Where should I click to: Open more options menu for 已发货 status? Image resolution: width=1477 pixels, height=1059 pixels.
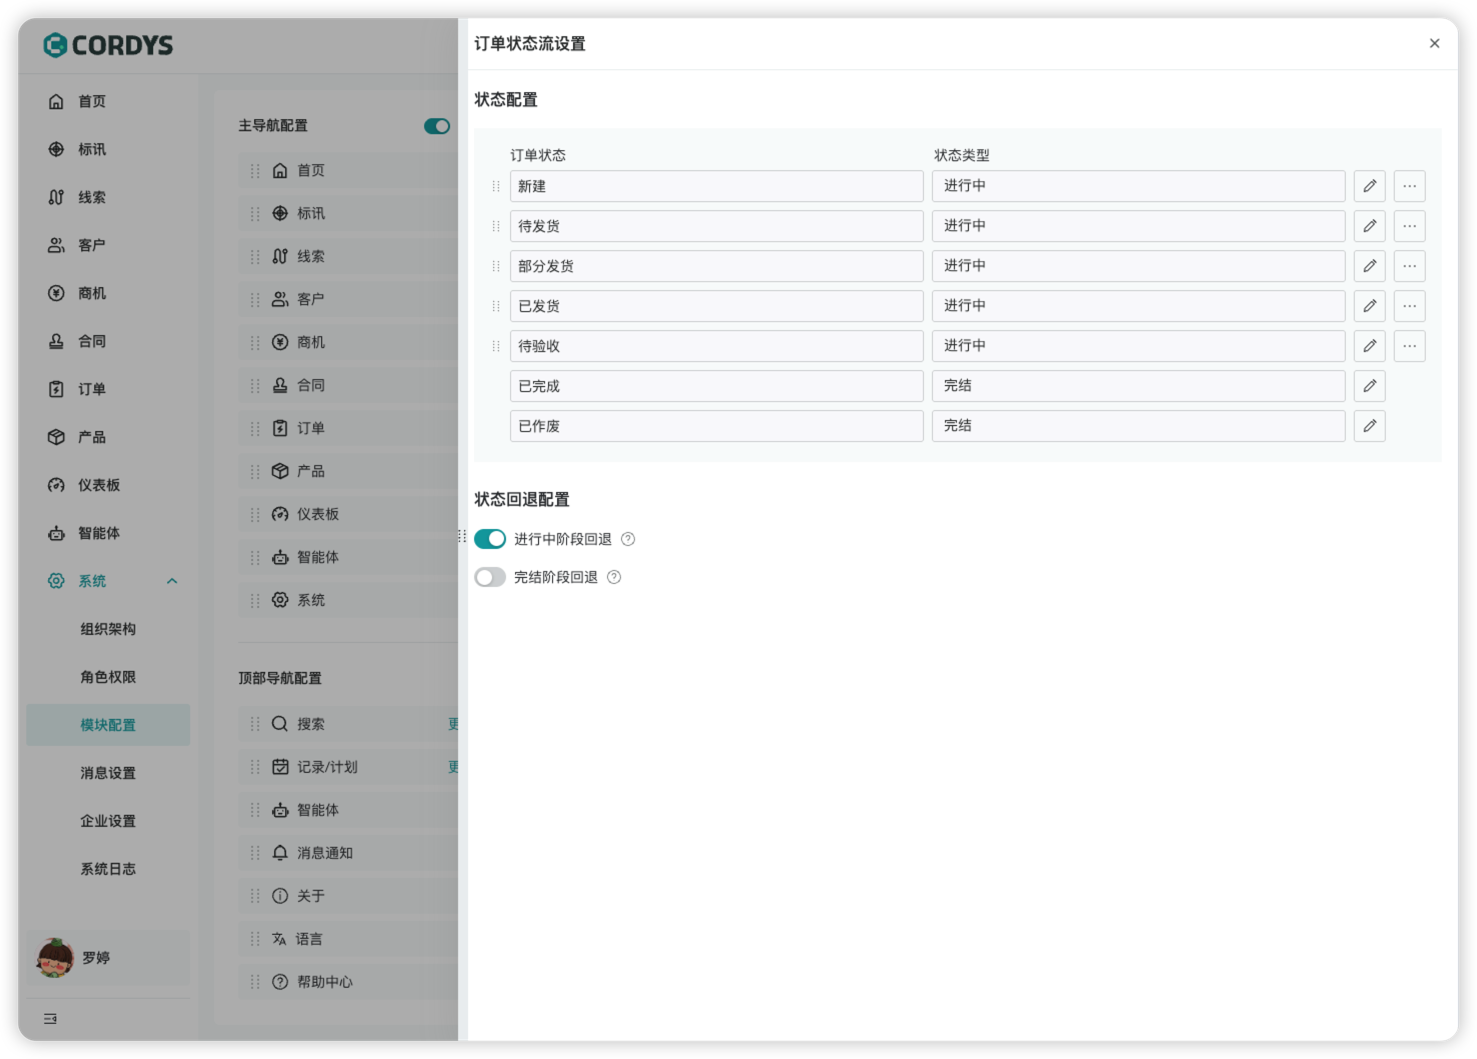pyautogui.click(x=1409, y=306)
